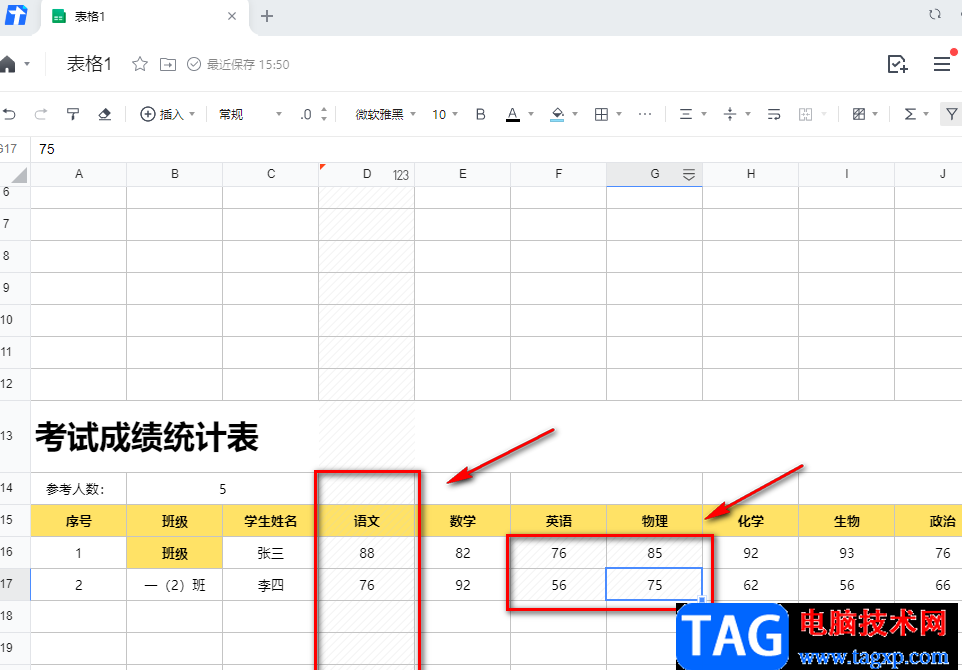Select the cell 一（2）班

(x=175, y=585)
